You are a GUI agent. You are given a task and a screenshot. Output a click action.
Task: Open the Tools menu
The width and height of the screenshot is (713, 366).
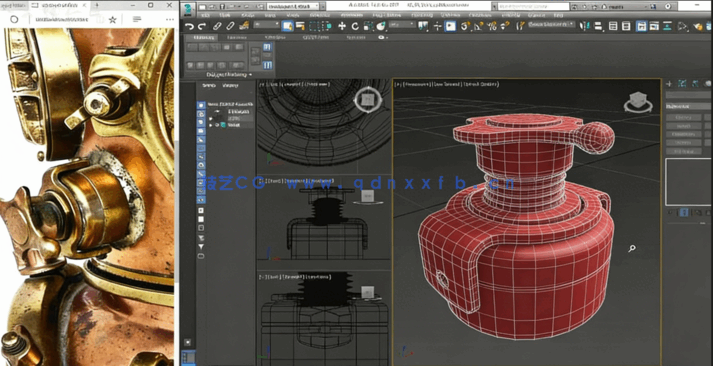tap(226, 15)
